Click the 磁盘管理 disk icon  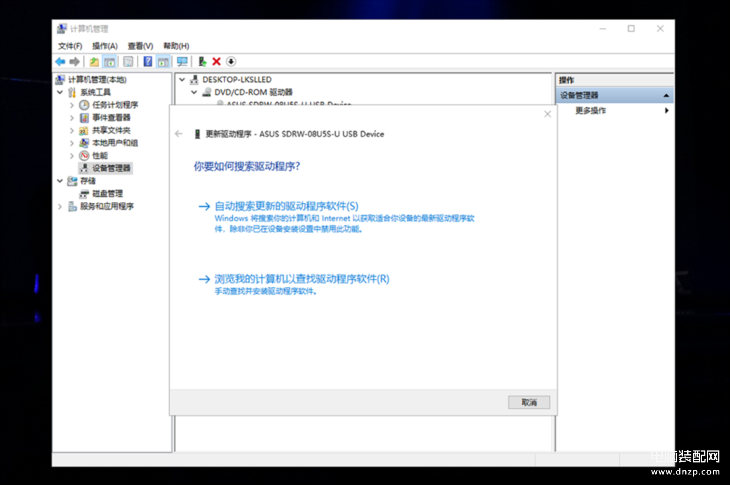(84, 194)
